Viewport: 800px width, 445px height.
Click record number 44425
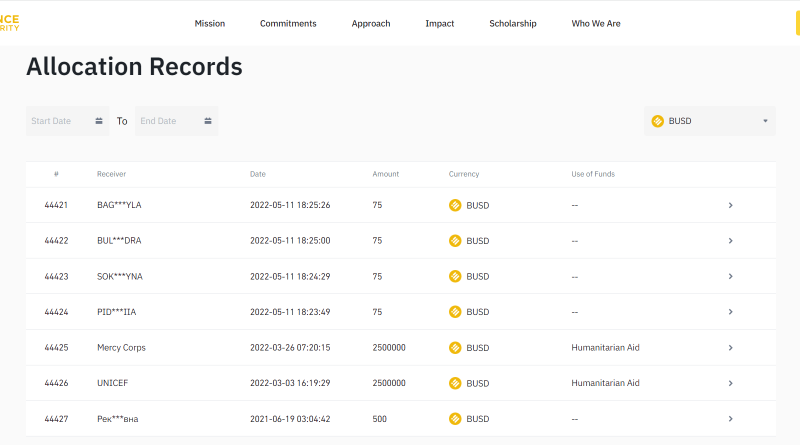click(56, 348)
